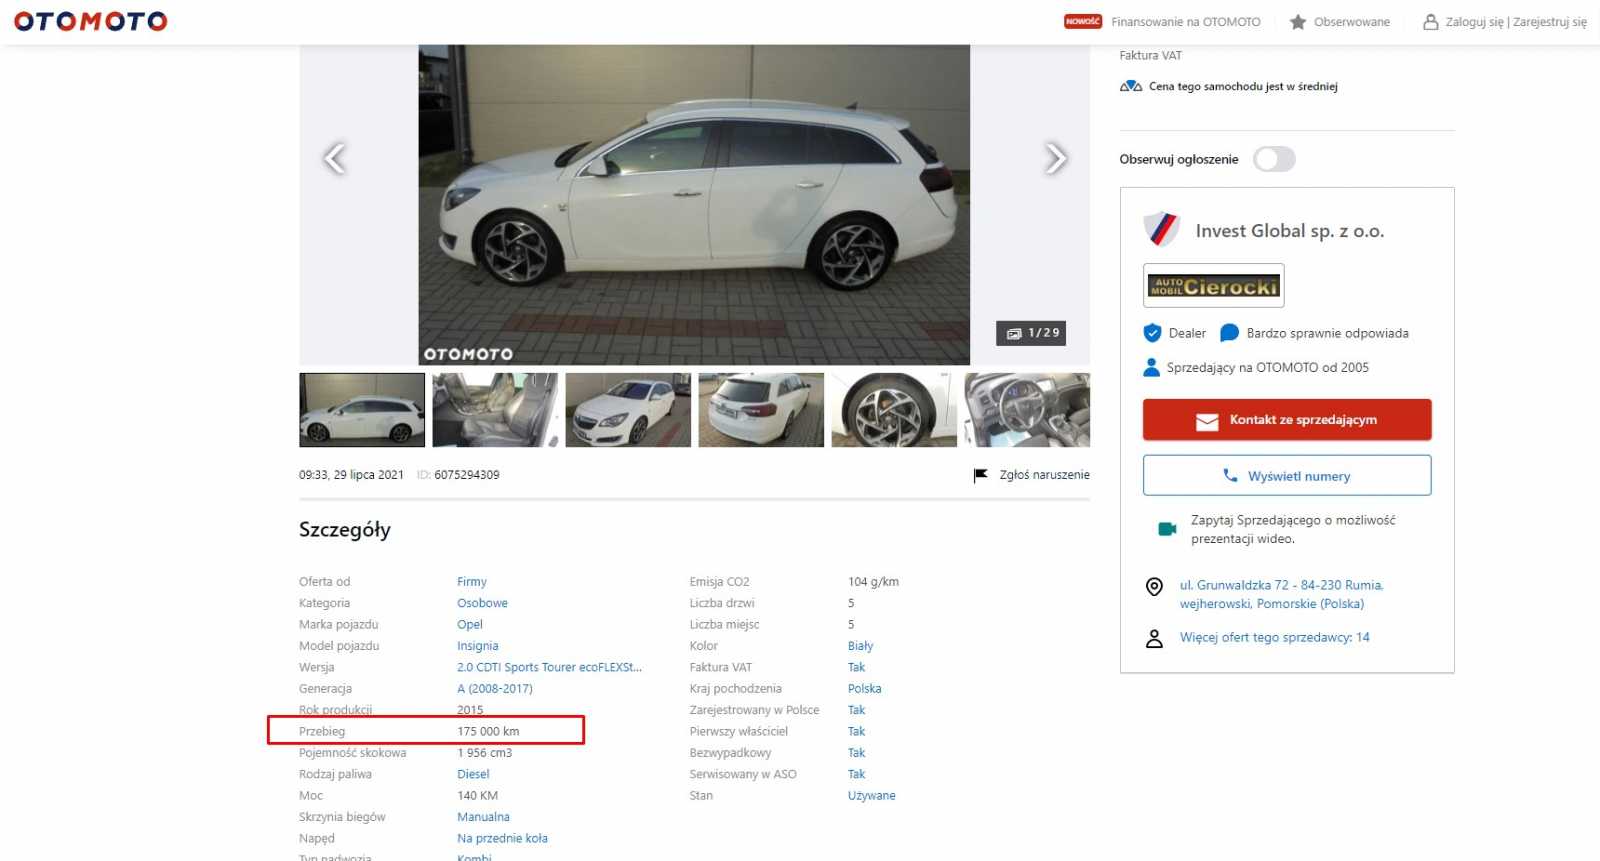
Task: Show the next car photo arrow
Action: coord(1055,158)
